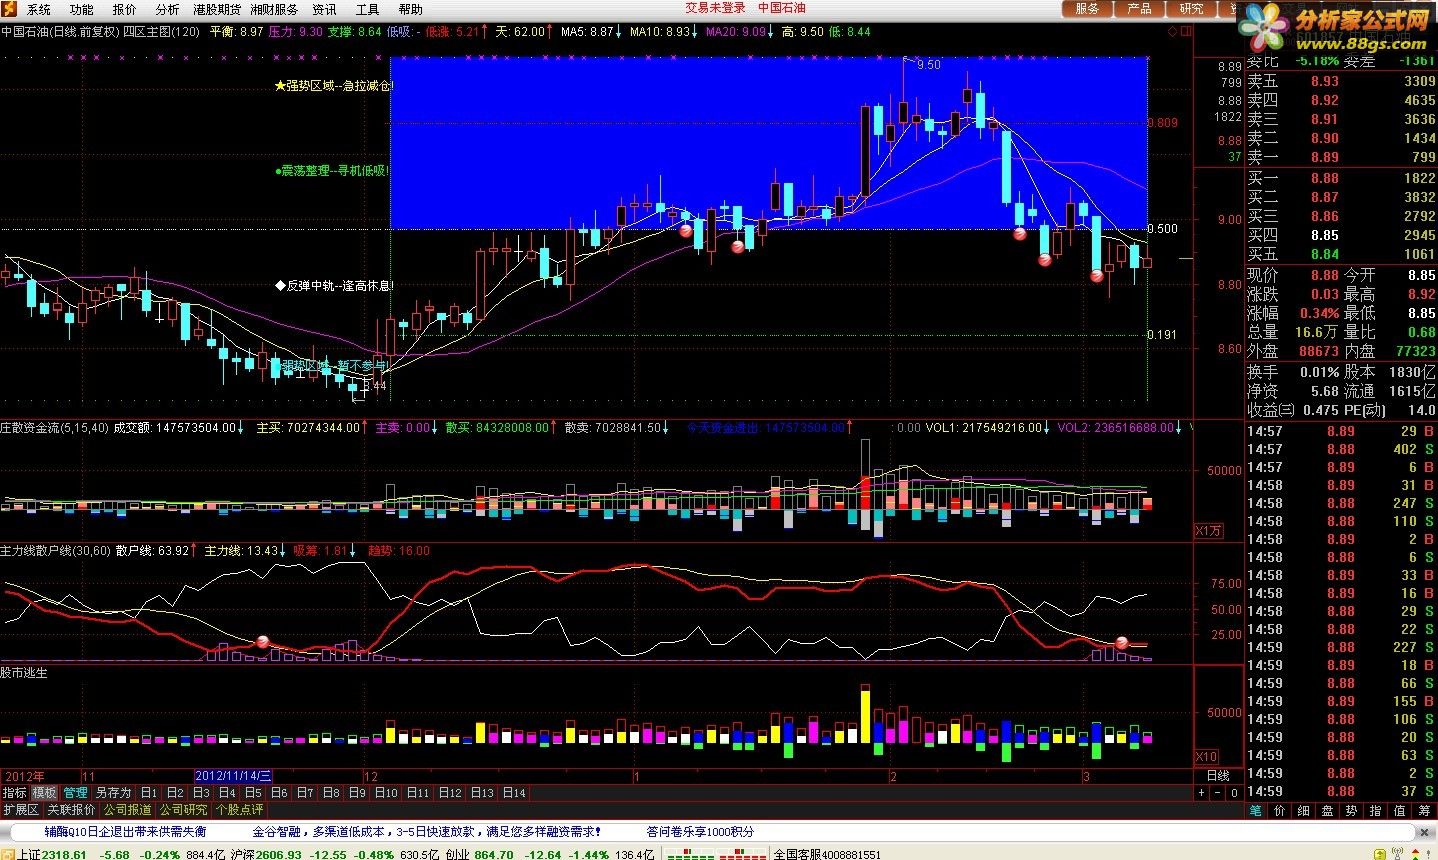The height and width of the screenshot is (860, 1438).
Task: Click the 2012/11/14/三 date marker
Action: [x=233, y=776]
